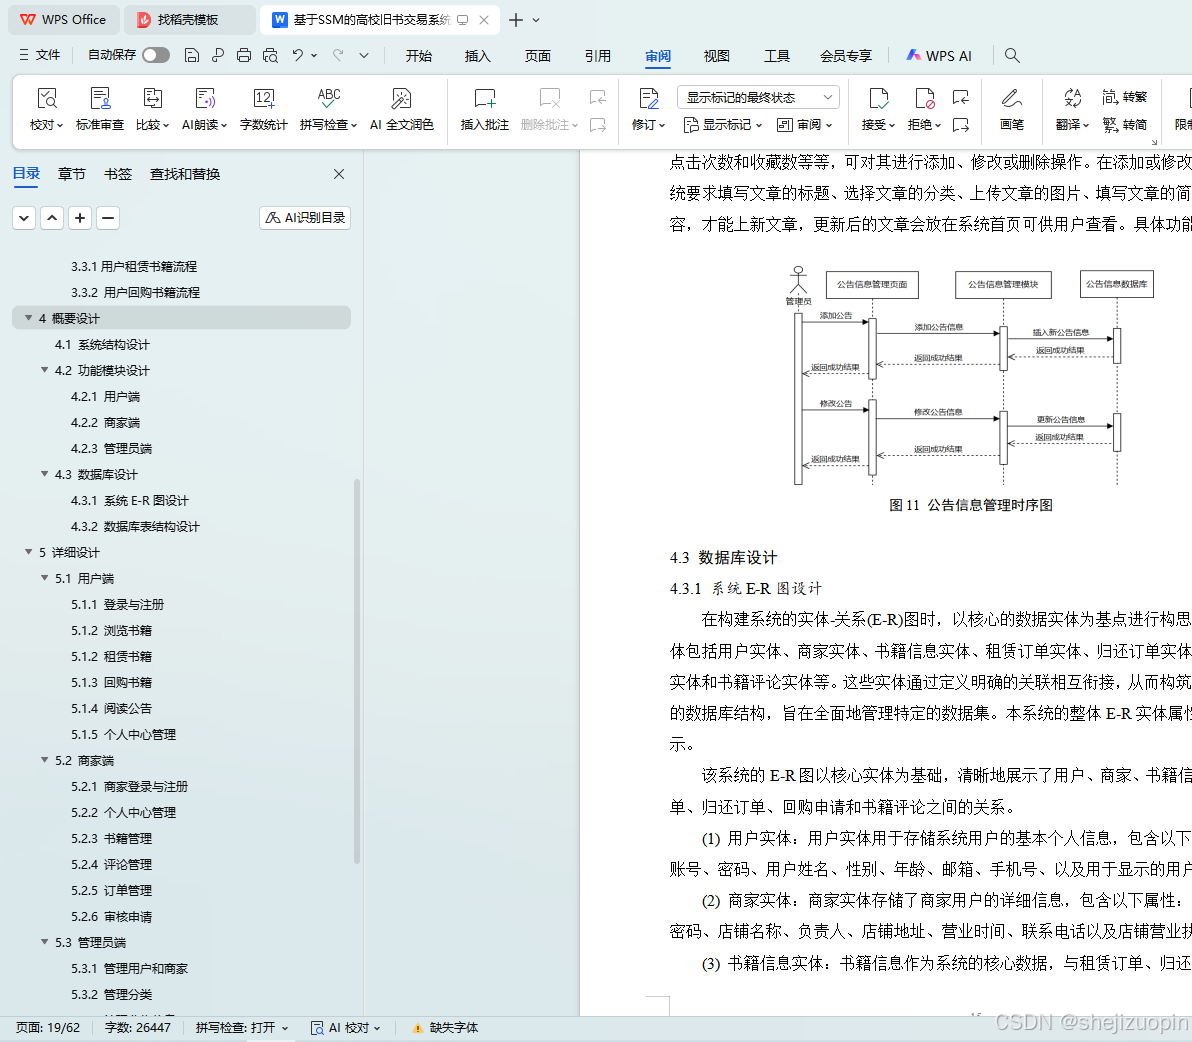Collapse the 4 概要设计 section
The height and width of the screenshot is (1042, 1192).
[29, 318]
